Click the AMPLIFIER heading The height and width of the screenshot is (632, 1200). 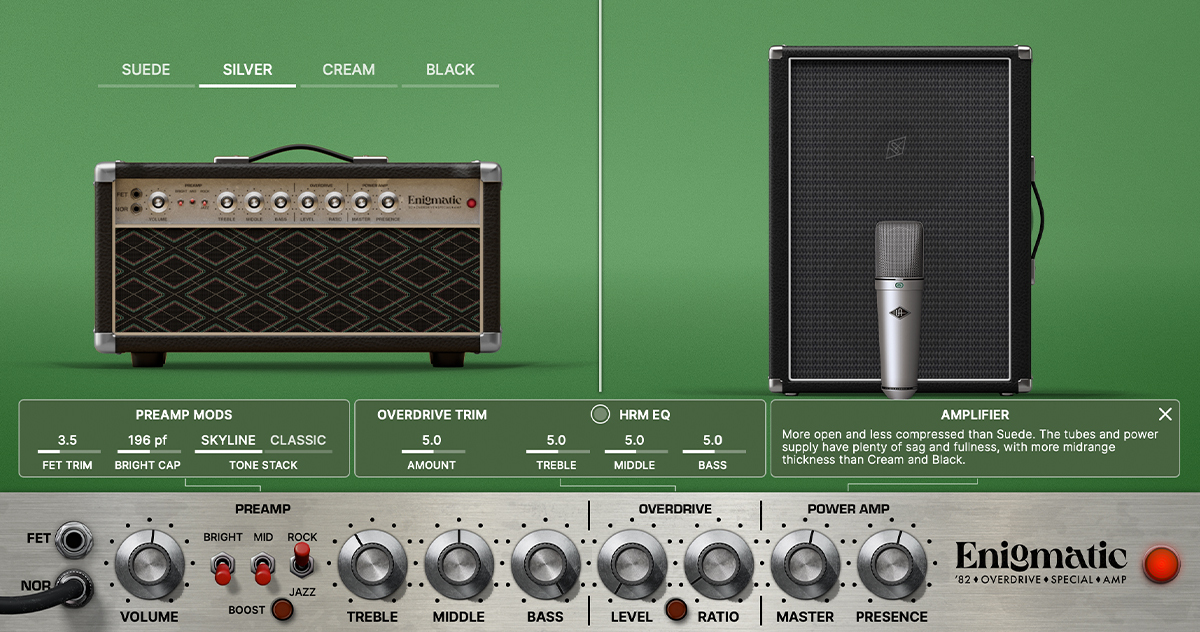point(975,414)
